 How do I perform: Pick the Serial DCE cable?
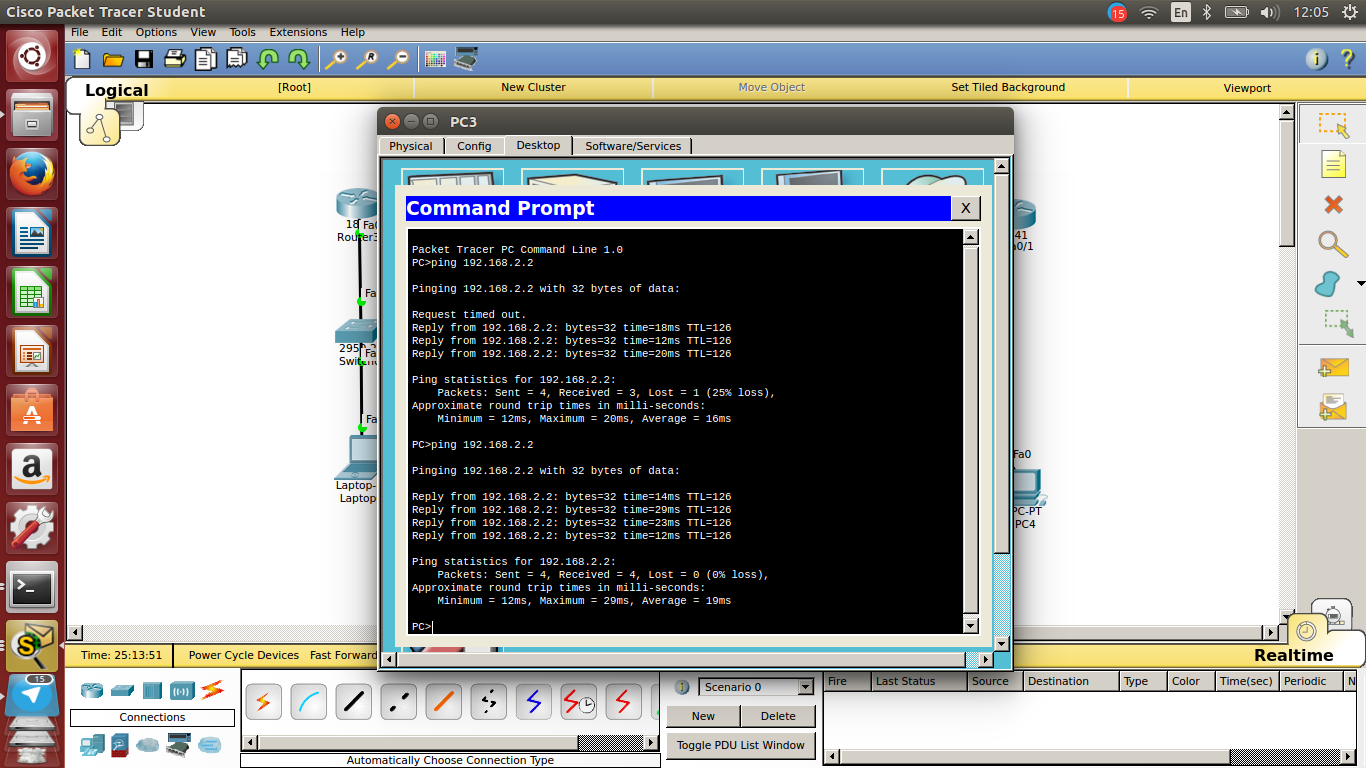[x=579, y=702]
